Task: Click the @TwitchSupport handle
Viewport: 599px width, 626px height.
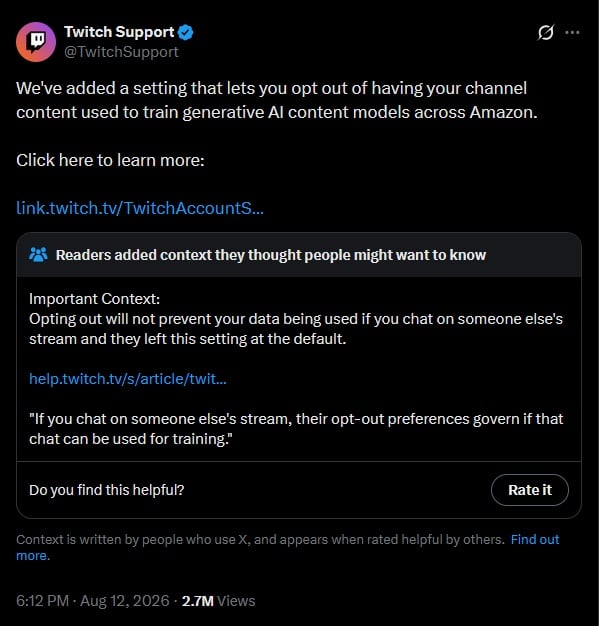Action: pos(121,52)
